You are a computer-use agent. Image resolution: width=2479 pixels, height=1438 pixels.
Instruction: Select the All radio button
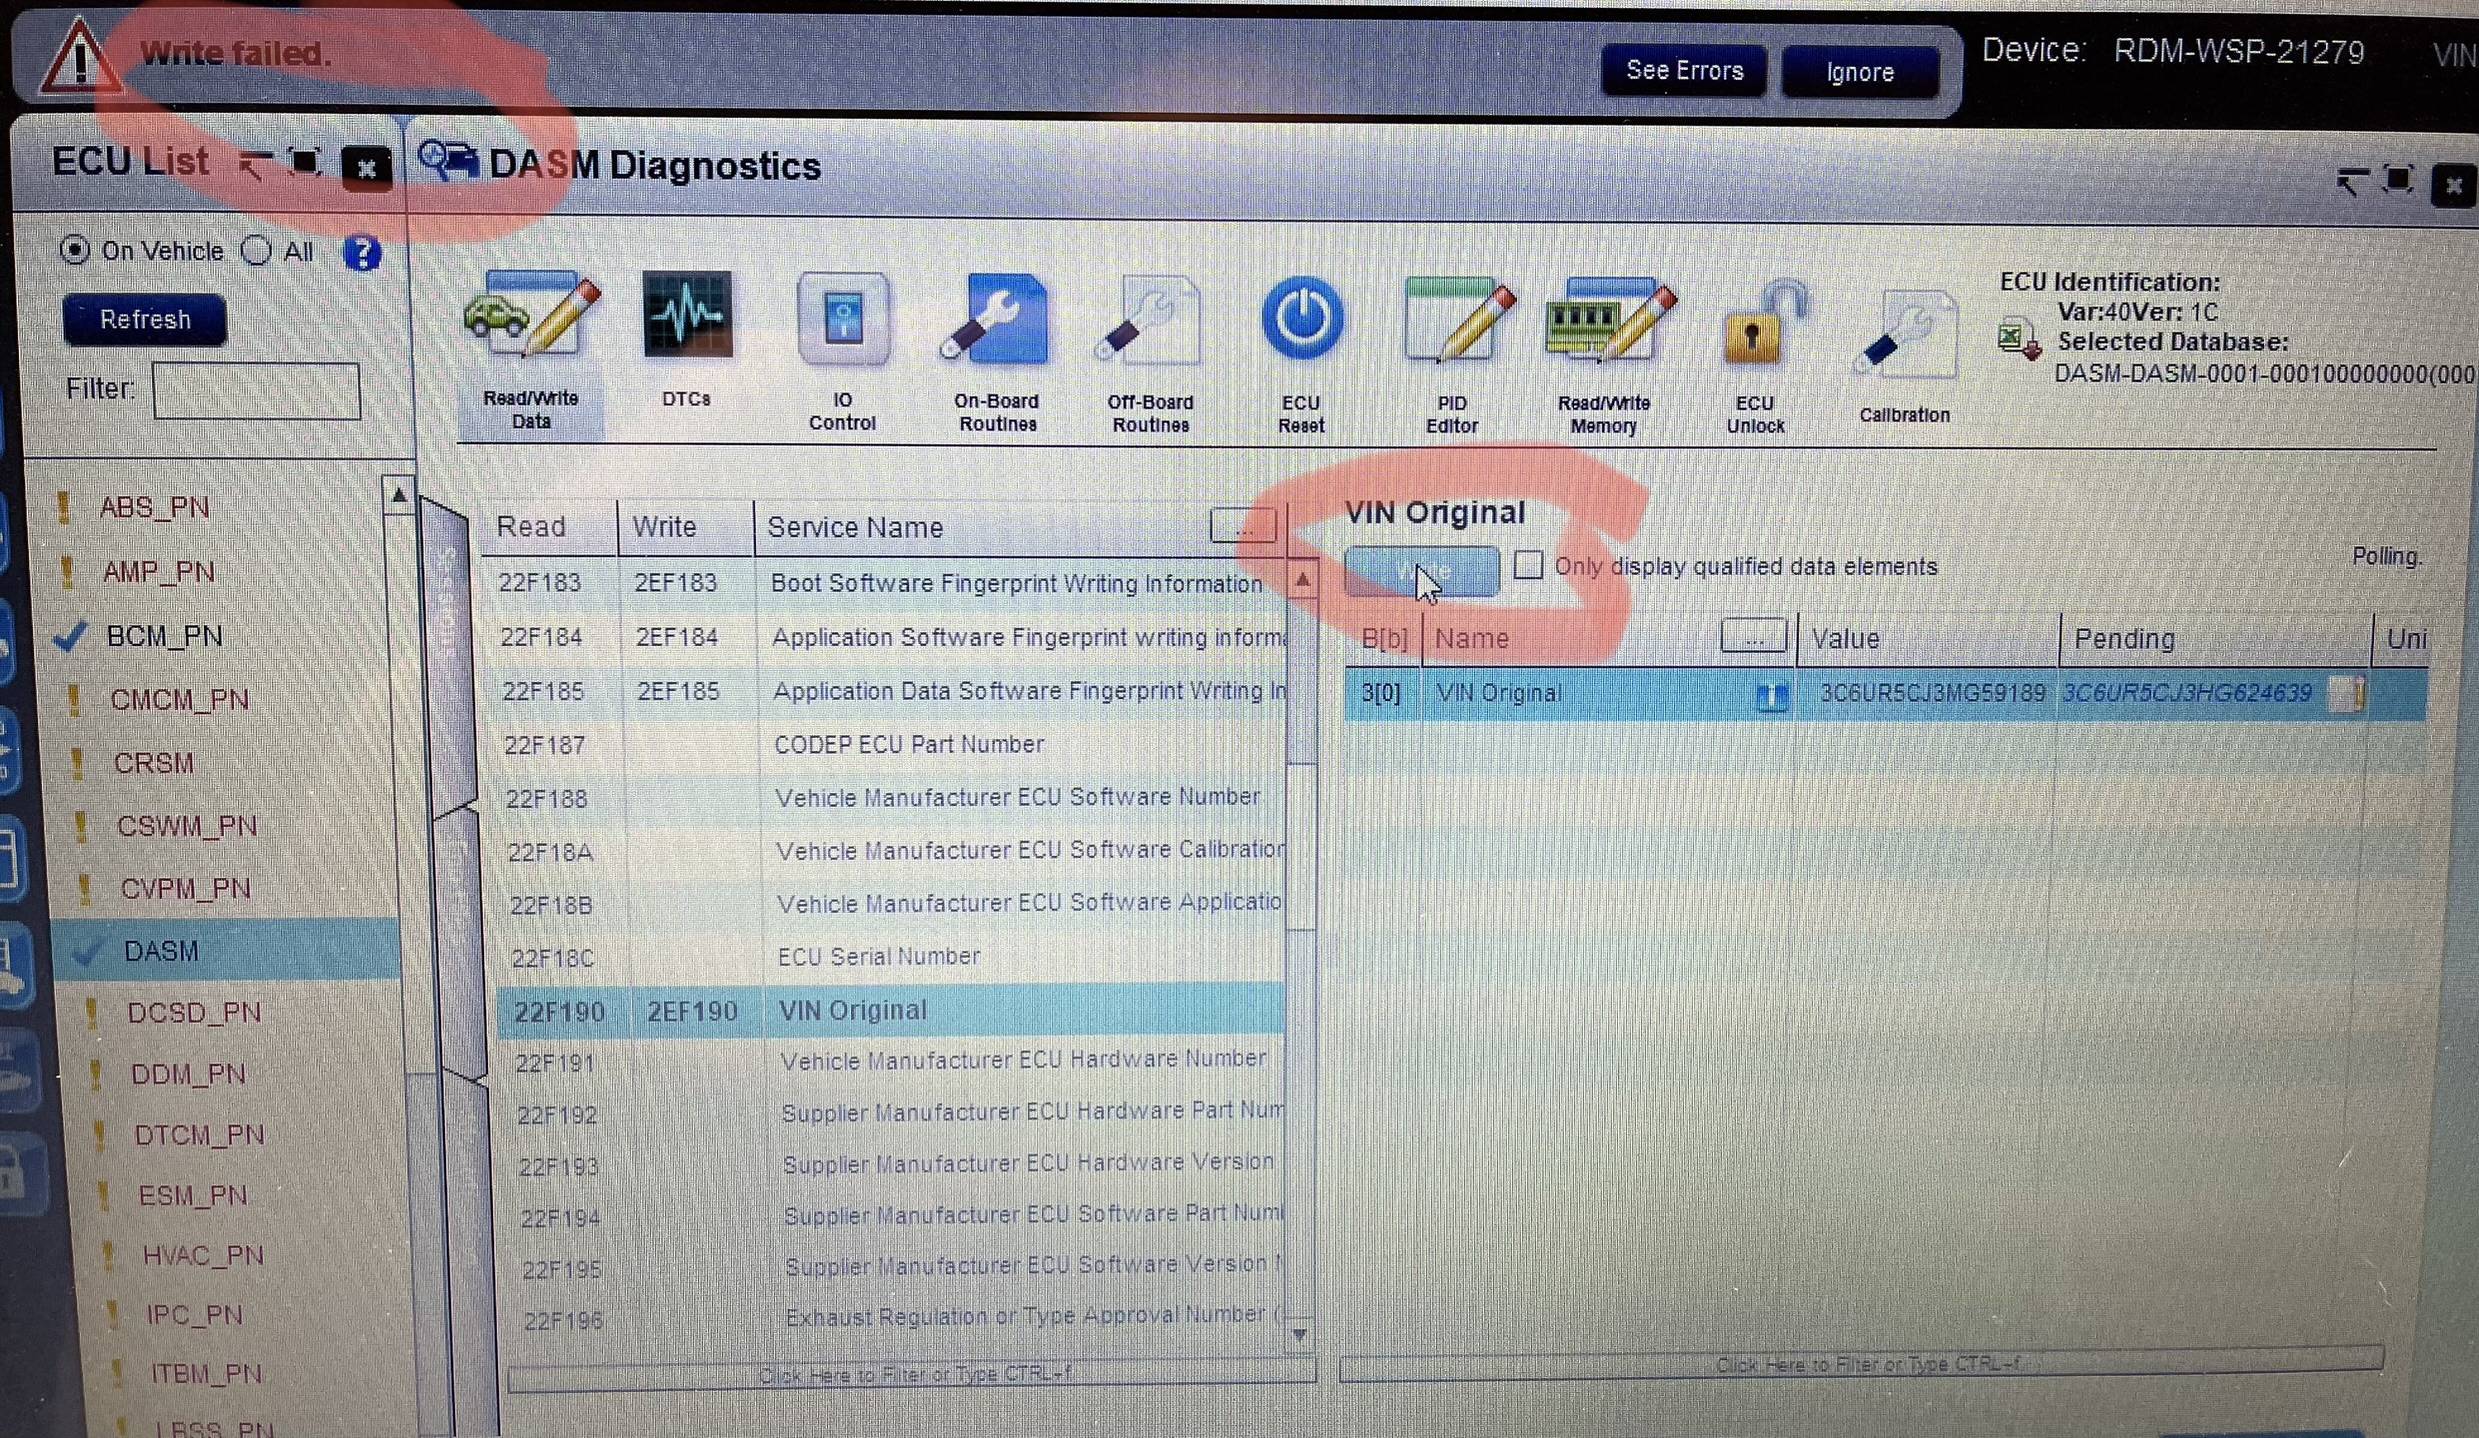click(257, 250)
